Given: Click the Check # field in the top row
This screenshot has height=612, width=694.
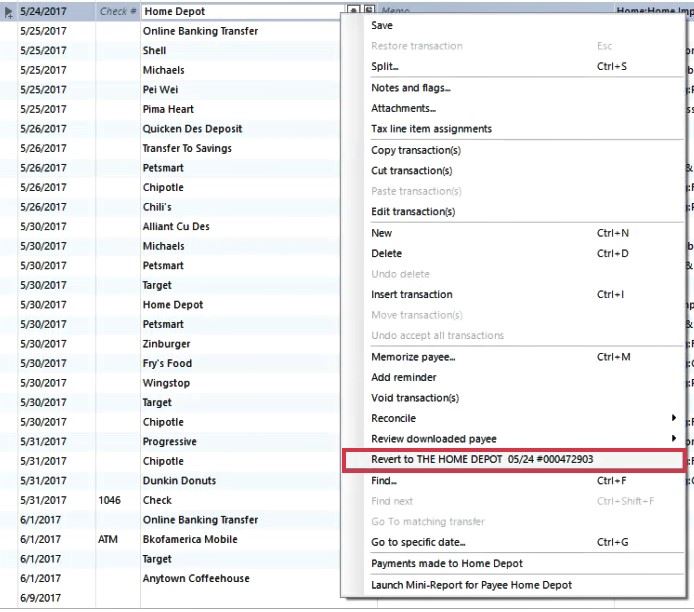Looking at the screenshot, I should tap(118, 12).
